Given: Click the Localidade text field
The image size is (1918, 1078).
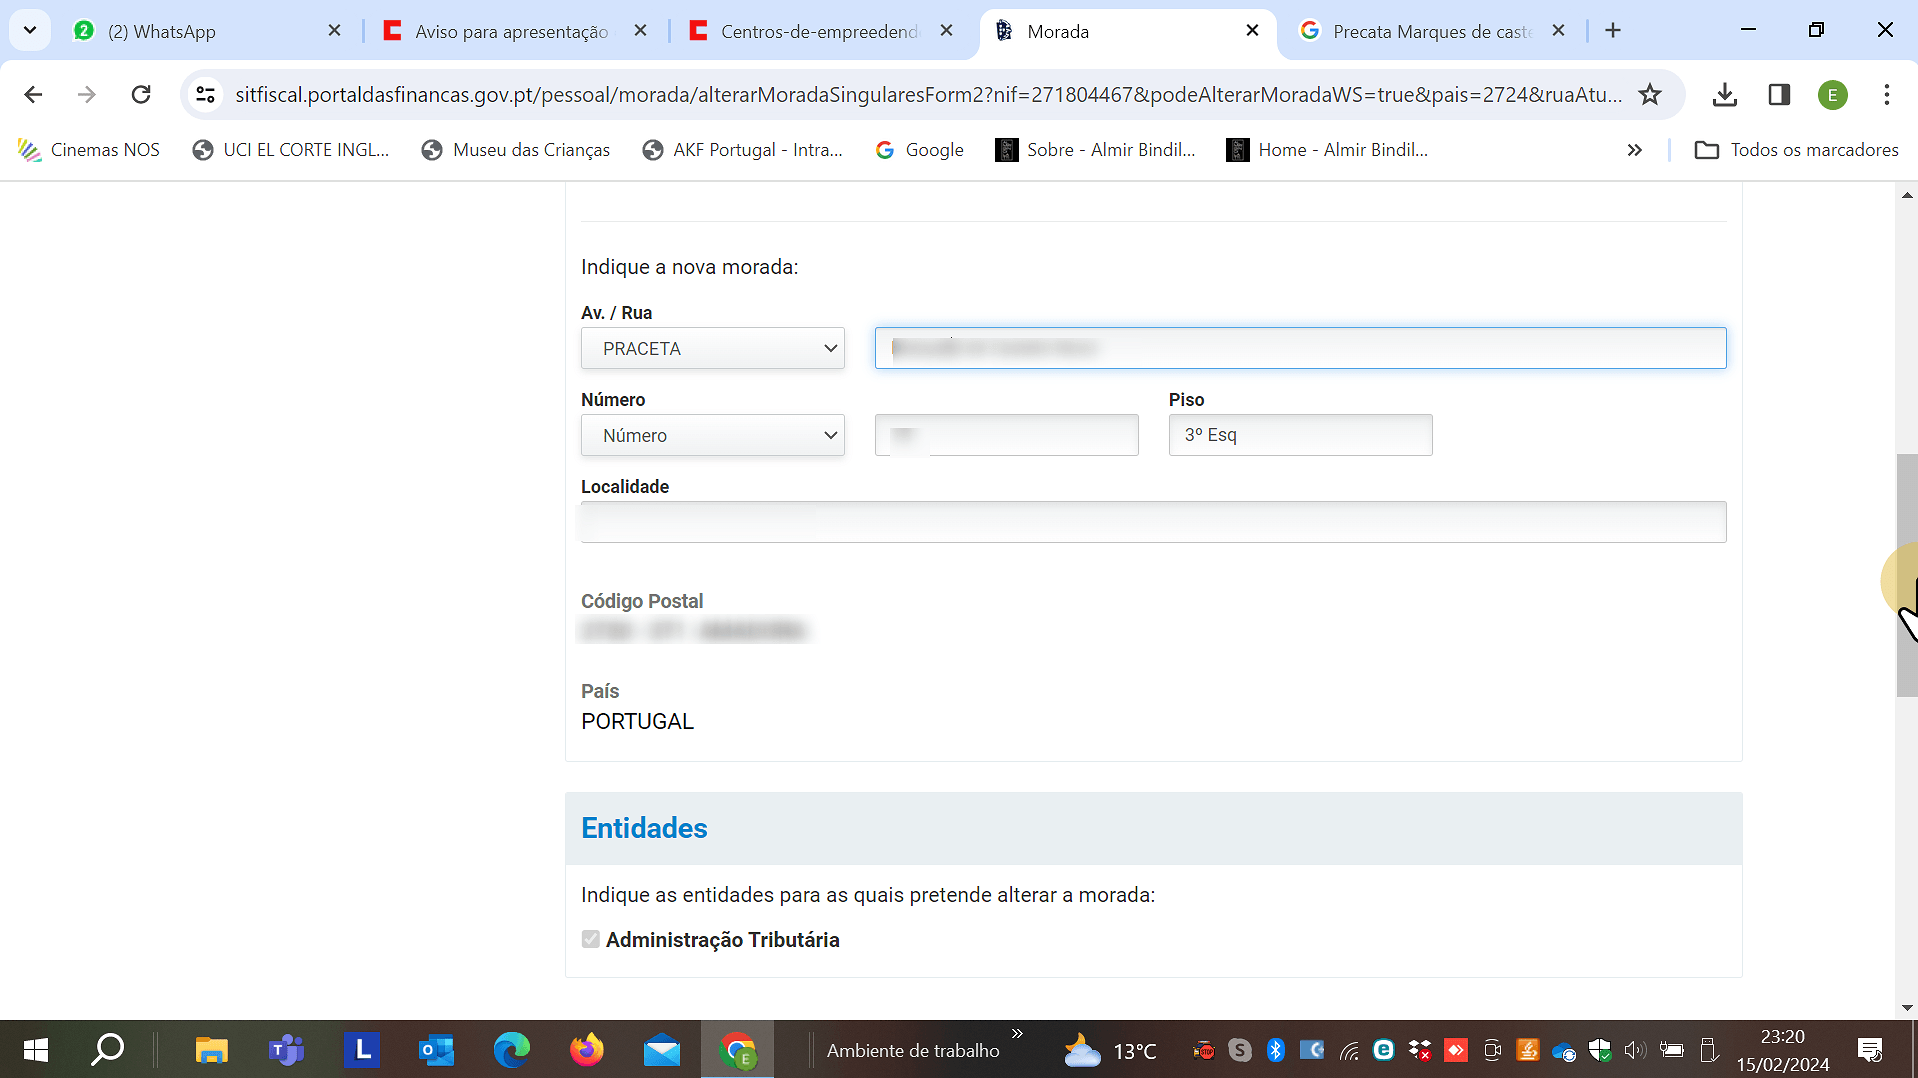Looking at the screenshot, I should [1153, 522].
